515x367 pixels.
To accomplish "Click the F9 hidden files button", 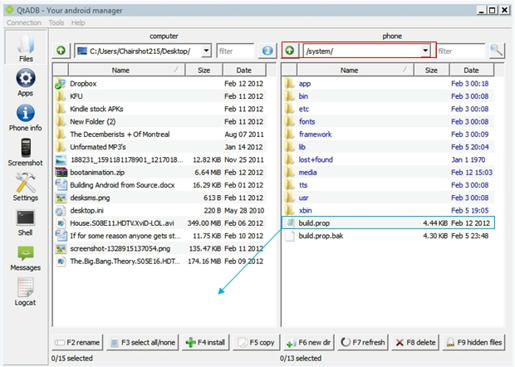I will pyautogui.click(x=474, y=342).
